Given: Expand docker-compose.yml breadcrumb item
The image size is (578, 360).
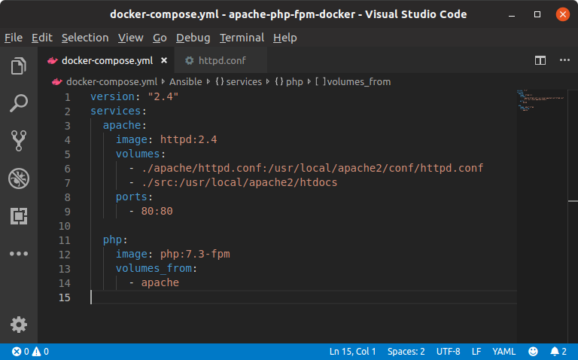Looking at the screenshot, I should (x=112, y=82).
